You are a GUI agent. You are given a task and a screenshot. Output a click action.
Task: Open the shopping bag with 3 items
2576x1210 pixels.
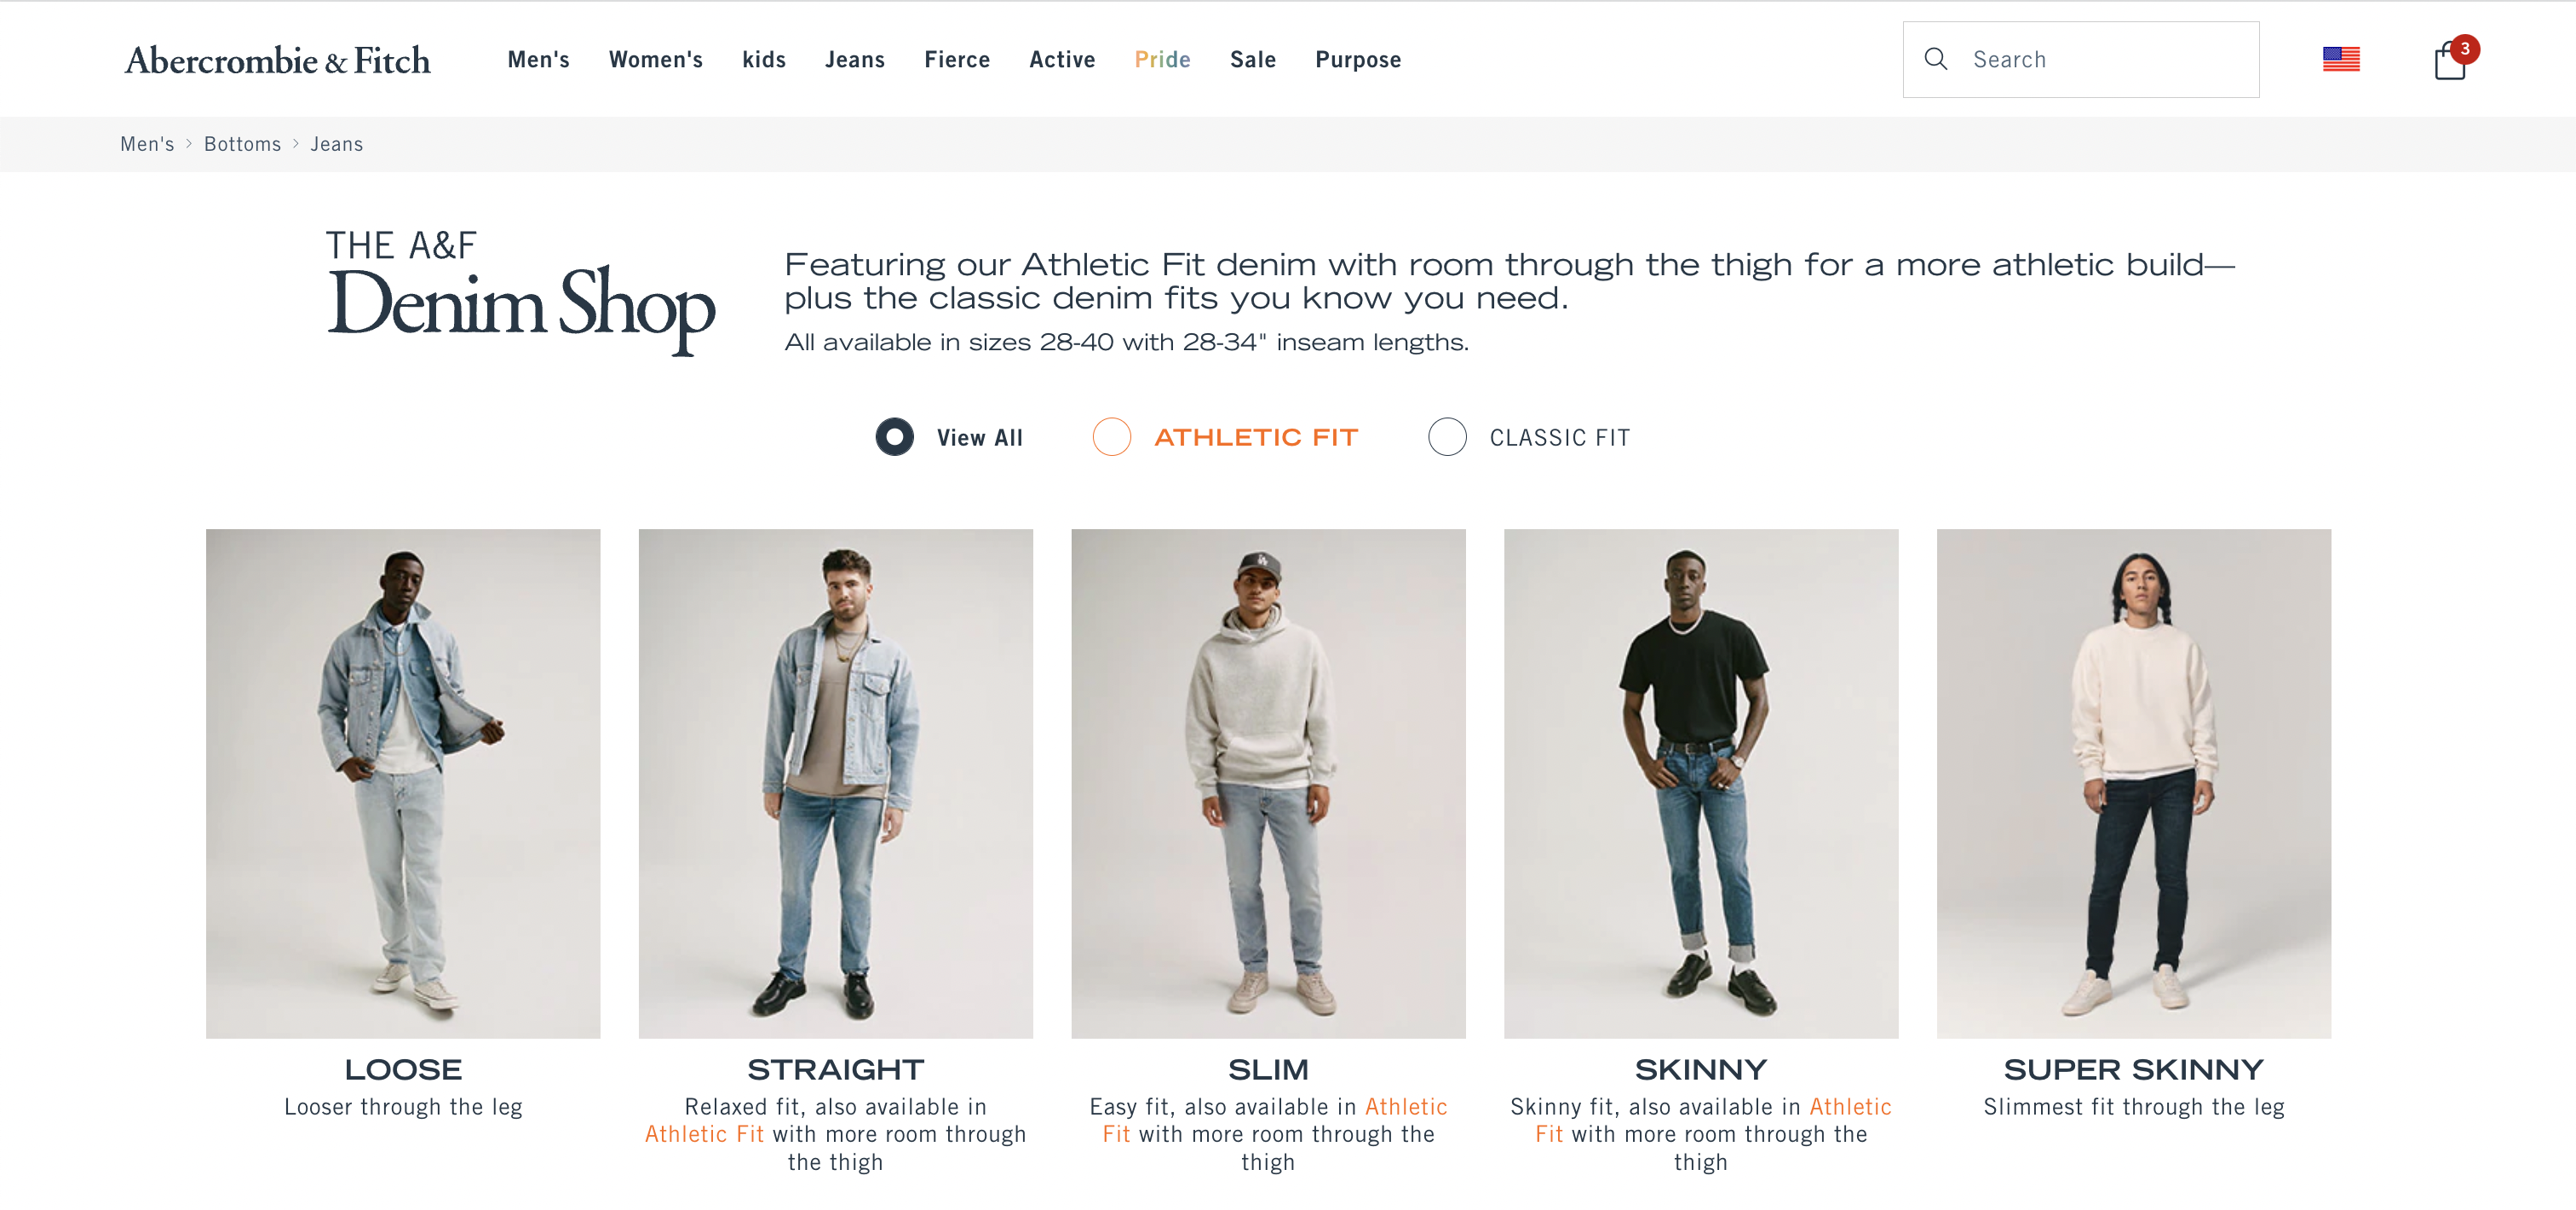2449,61
